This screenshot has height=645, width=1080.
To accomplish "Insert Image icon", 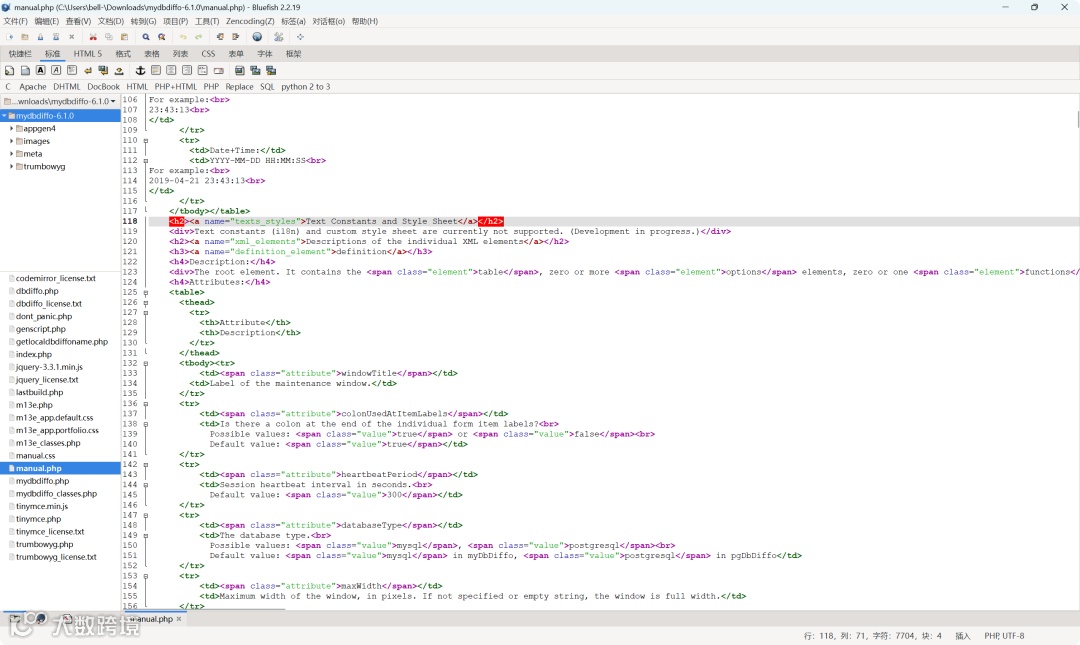I will 240,70.
